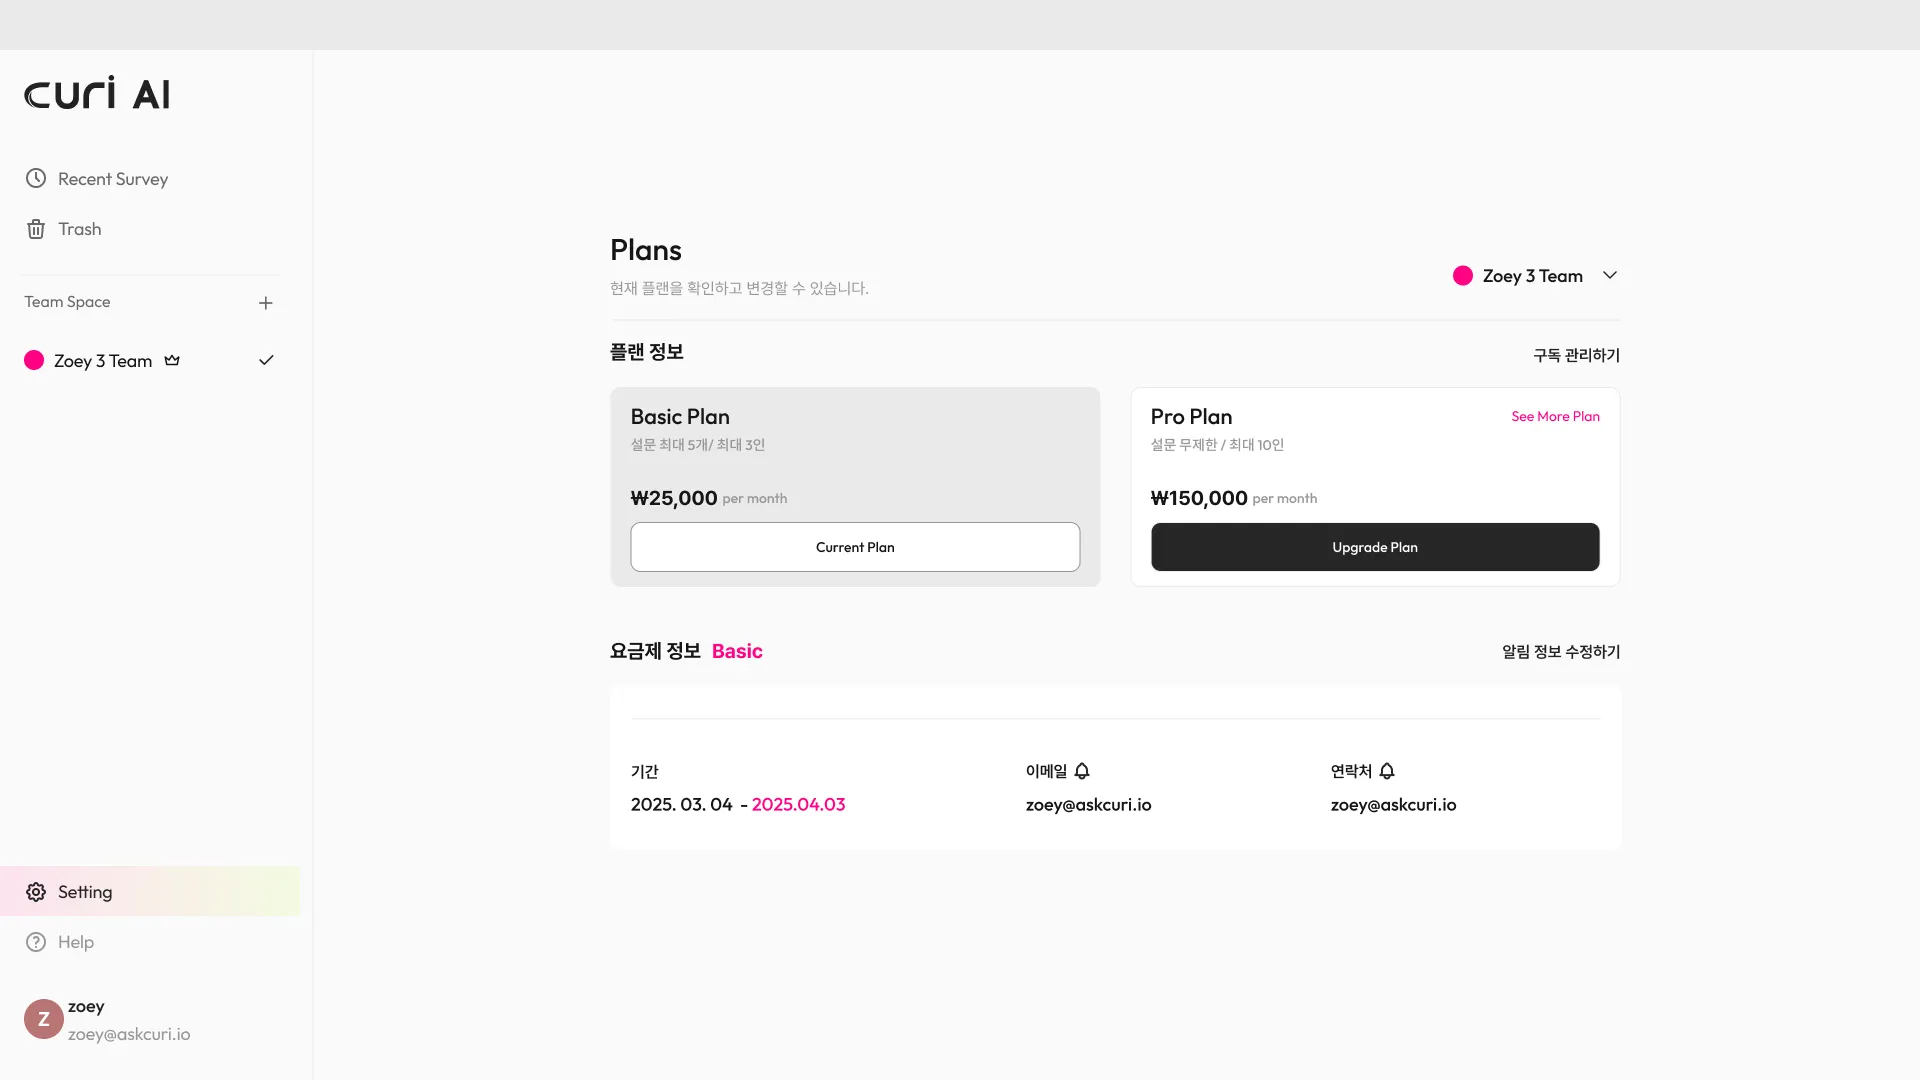Open the zoey user profile avatar
This screenshot has height=1080, width=1920.
(44, 1019)
